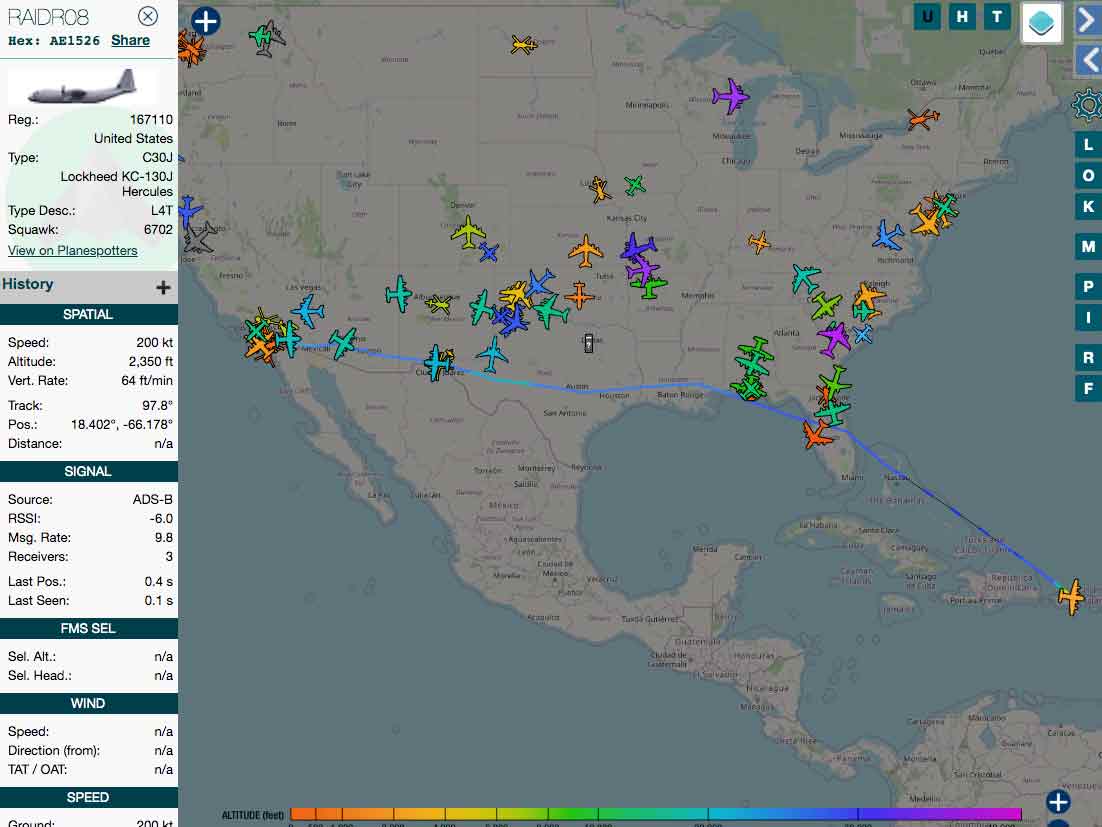Image resolution: width=1102 pixels, height=827 pixels.
Task: Click the track value 97.8°
Action: [x=157, y=405]
